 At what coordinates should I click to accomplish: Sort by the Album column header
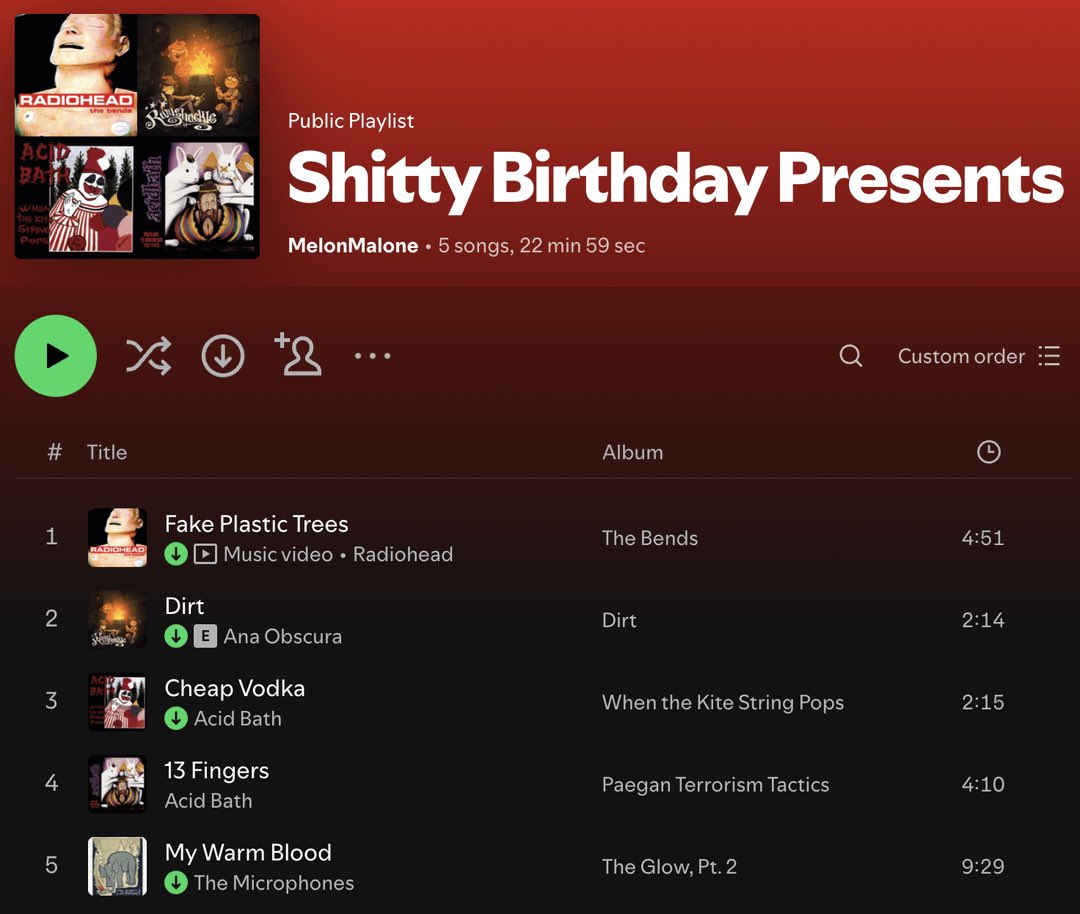click(x=632, y=452)
